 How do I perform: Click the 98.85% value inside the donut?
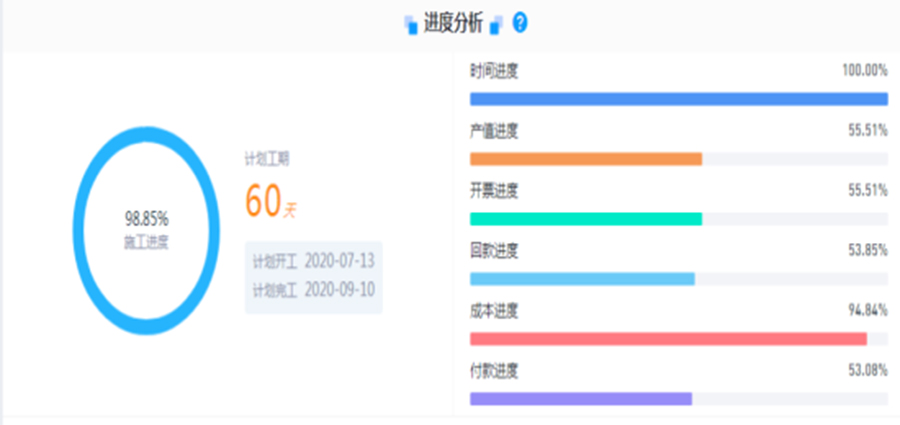pyautogui.click(x=146, y=217)
